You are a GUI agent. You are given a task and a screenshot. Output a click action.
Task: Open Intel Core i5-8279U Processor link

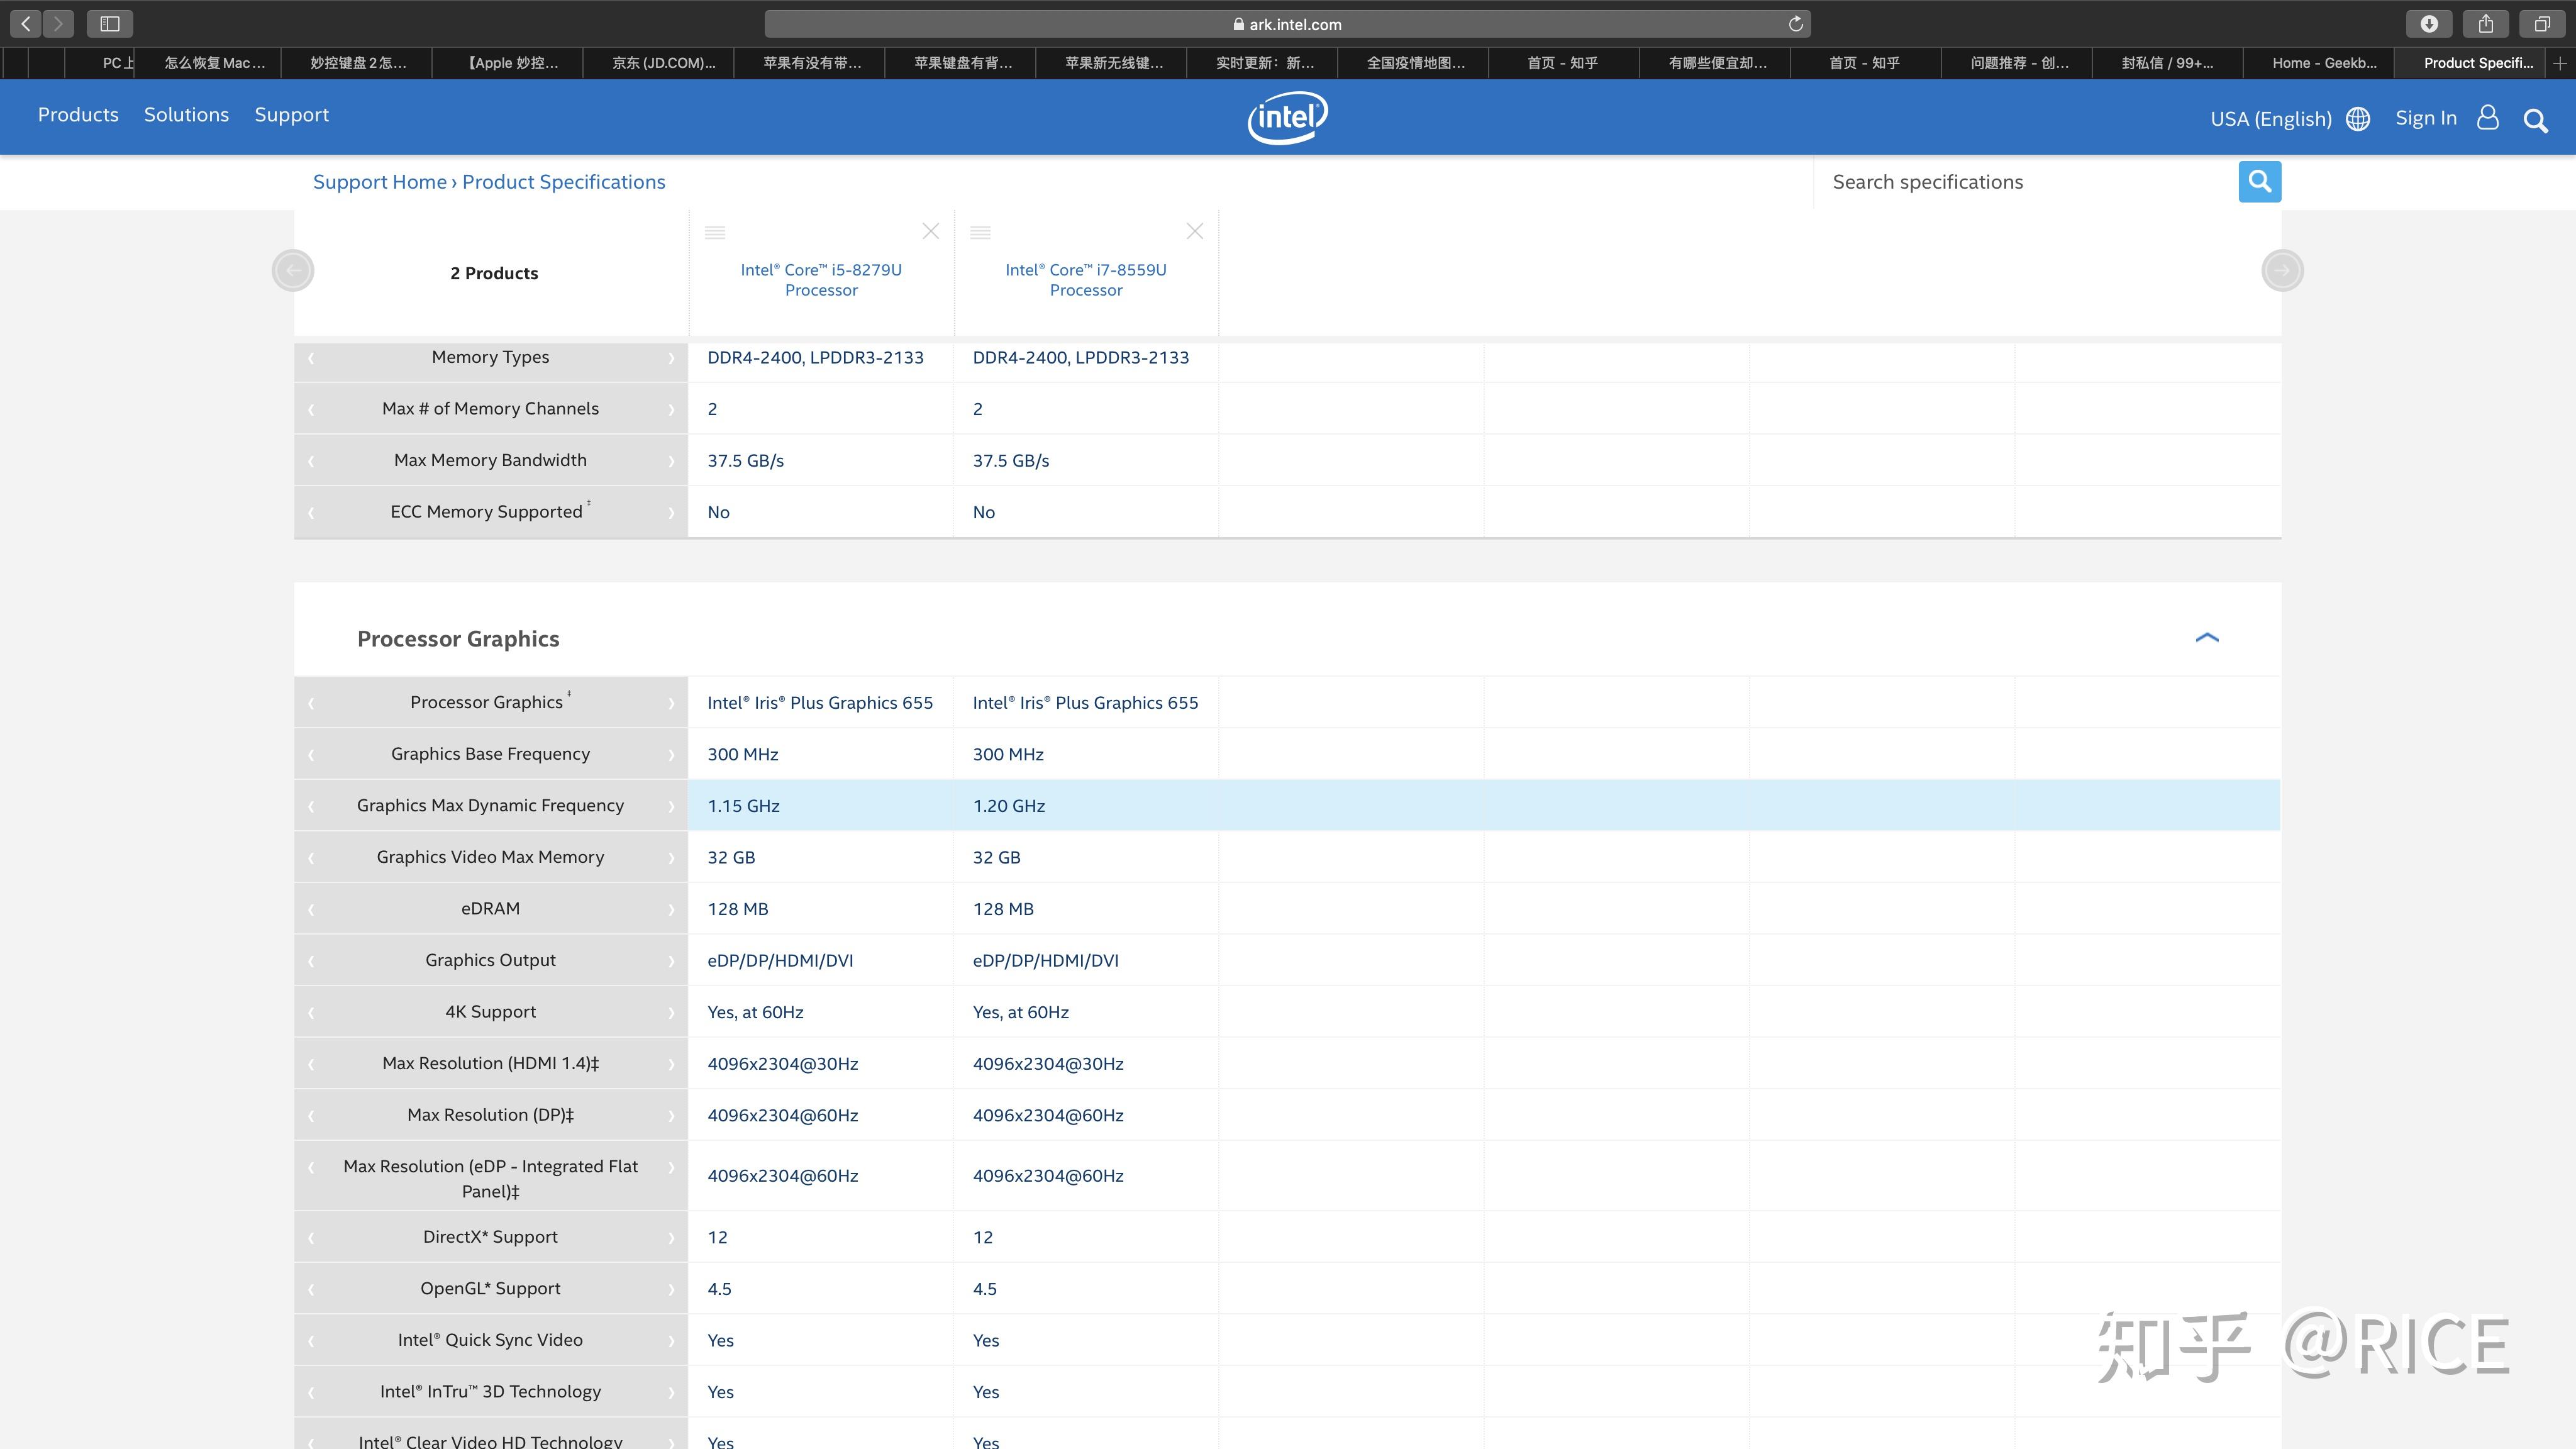pyautogui.click(x=821, y=280)
